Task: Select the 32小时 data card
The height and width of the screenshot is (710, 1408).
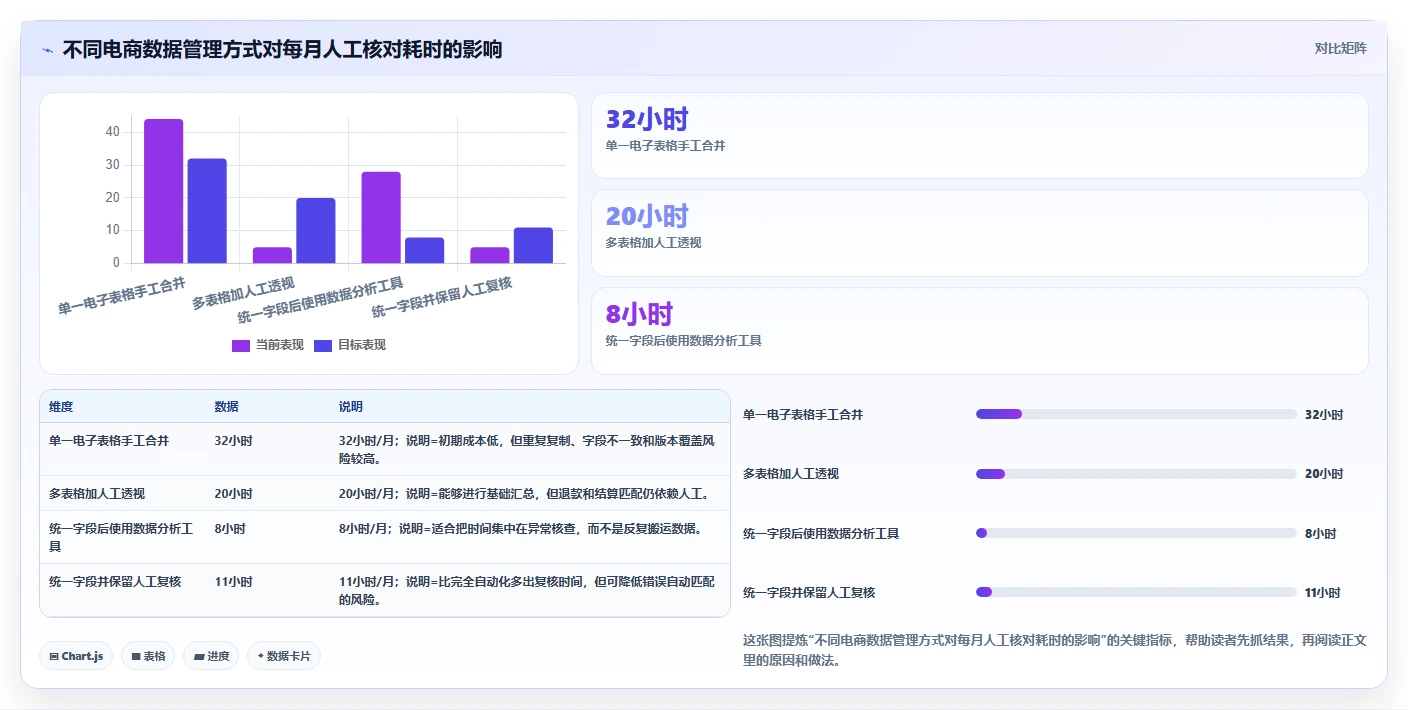Action: coord(979,136)
